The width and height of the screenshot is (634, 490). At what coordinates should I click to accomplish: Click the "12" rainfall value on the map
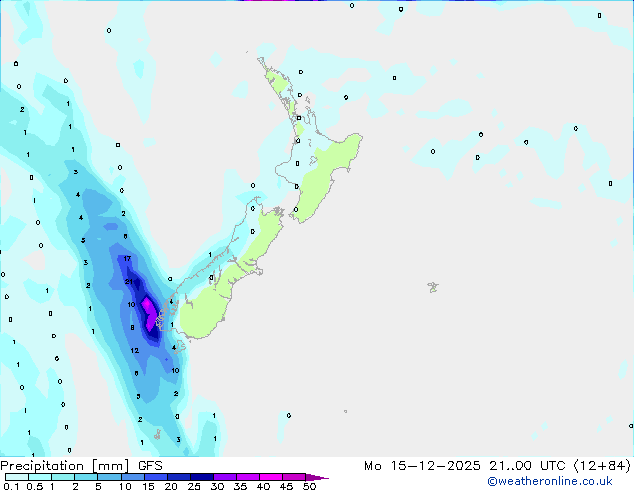pos(134,351)
